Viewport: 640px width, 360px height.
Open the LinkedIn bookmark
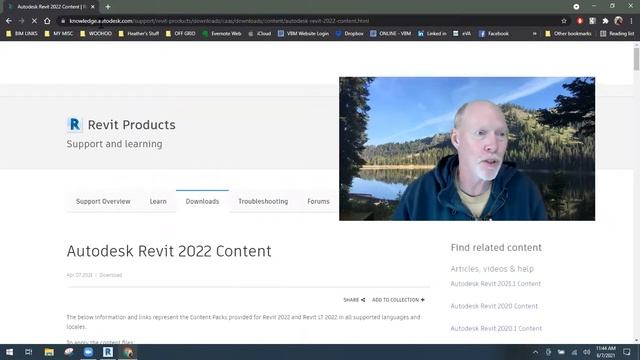pyautogui.click(x=432, y=33)
